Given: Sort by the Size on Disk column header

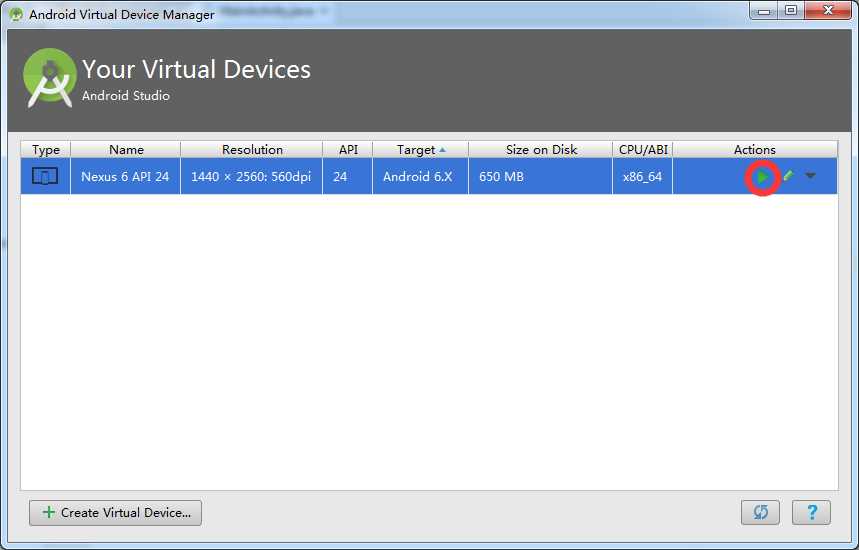Looking at the screenshot, I should click(541, 150).
